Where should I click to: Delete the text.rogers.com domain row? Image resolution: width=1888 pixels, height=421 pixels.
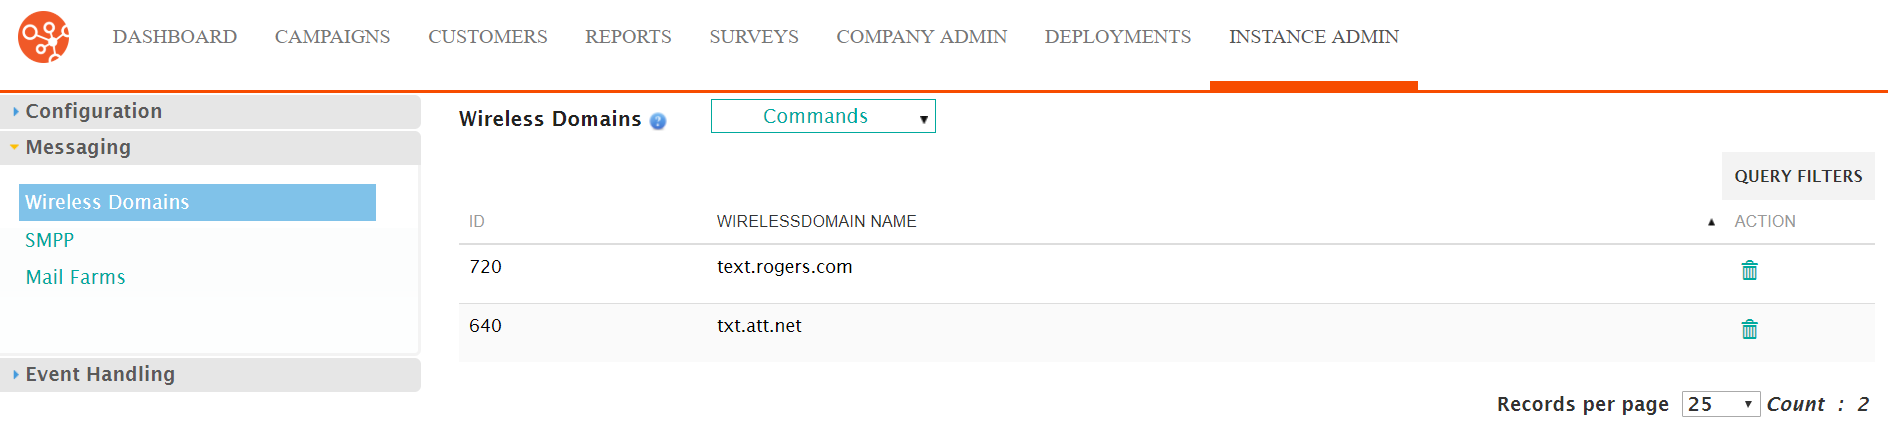click(1749, 270)
